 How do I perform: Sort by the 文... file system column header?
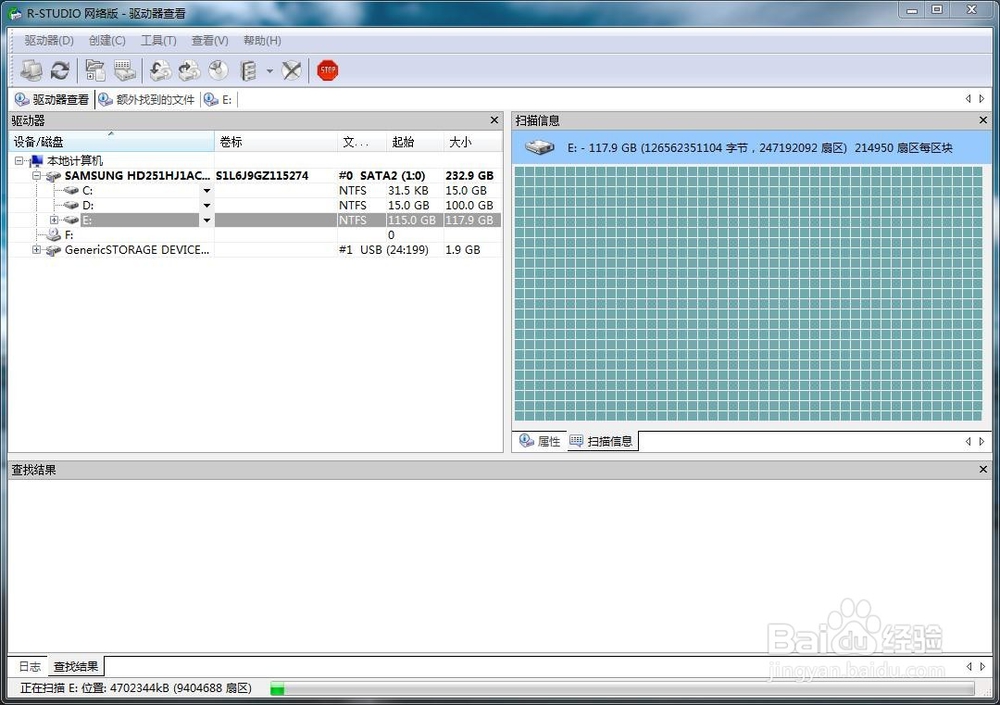click(362, 142)
